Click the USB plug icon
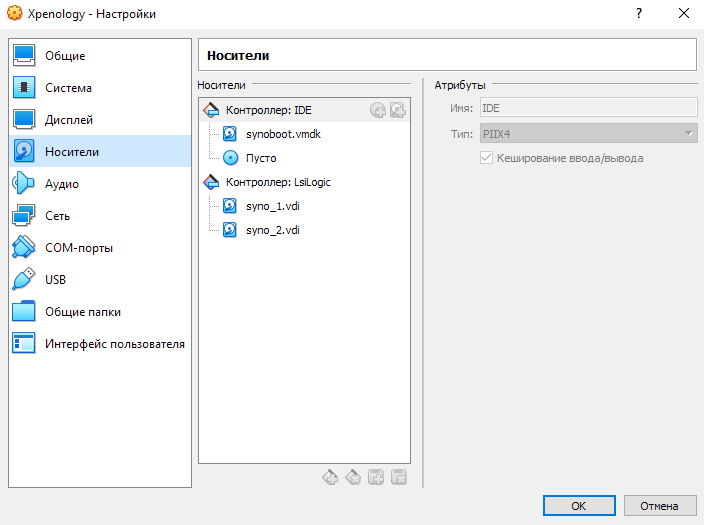Screen dimensions: 704x525 click(24, 279)
